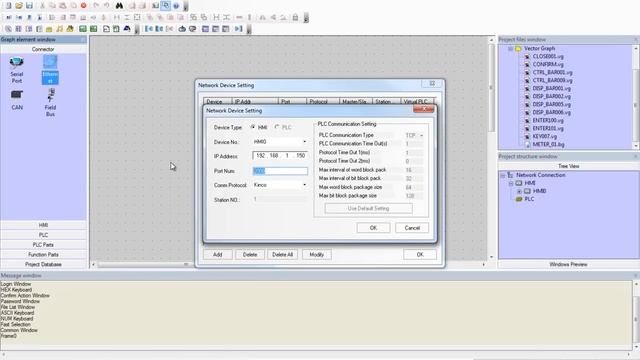Click the Network Connection tree icon
The height and width of the screenshot is (360, 640).
[x=510, y=175]
